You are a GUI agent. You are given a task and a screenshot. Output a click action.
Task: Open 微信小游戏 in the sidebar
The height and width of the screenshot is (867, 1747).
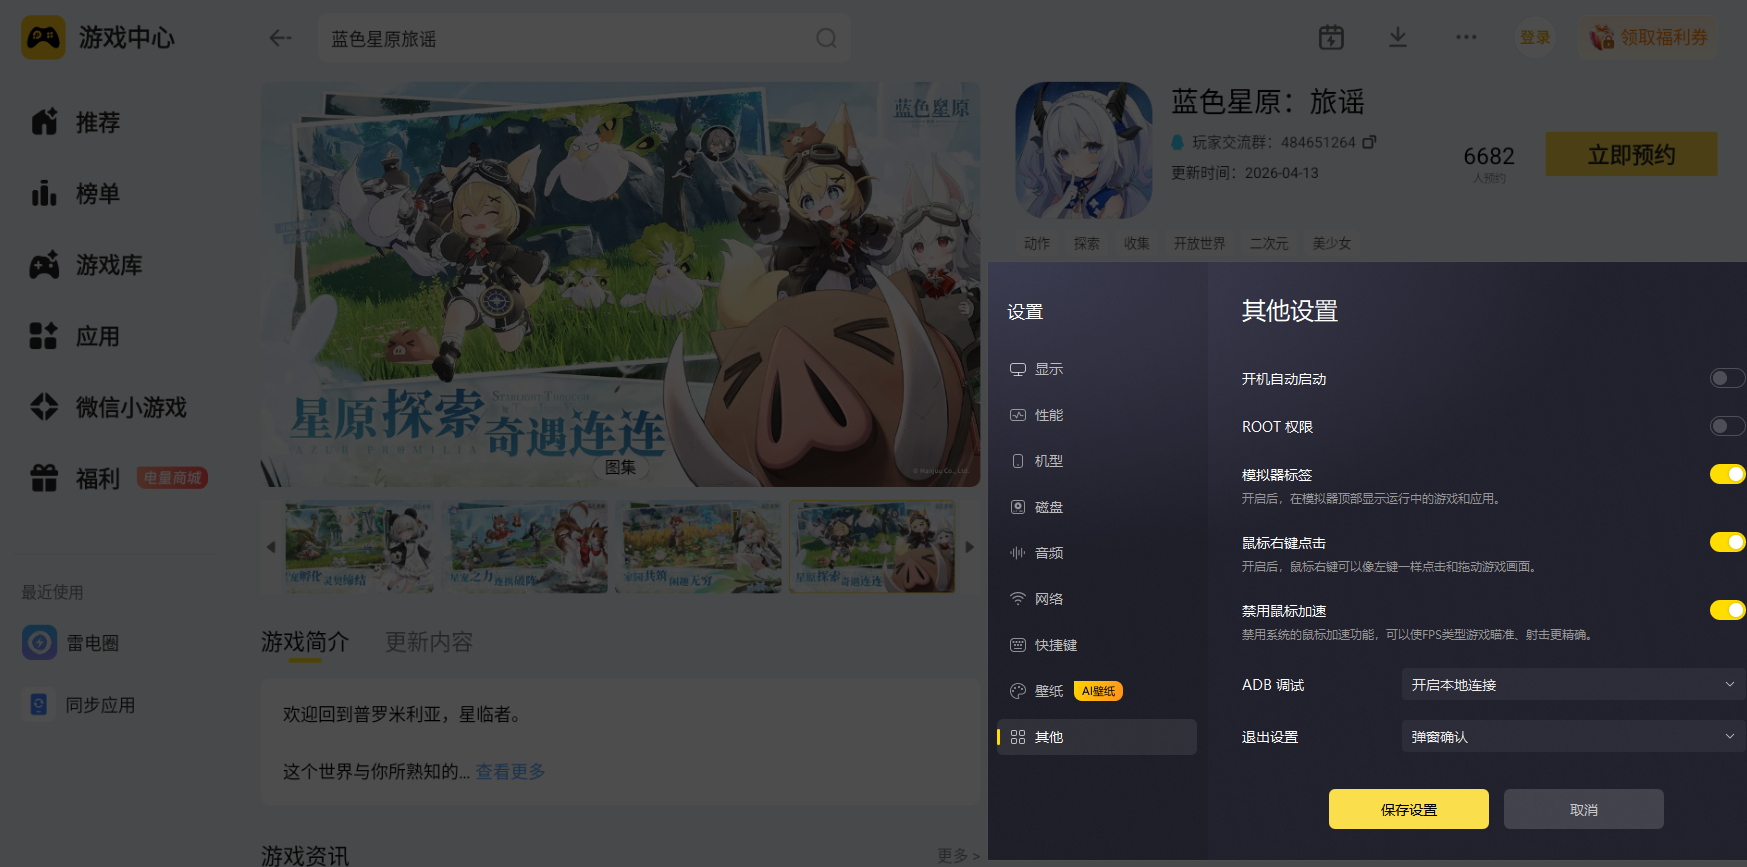pyautogui.click(x=108, y=407)
